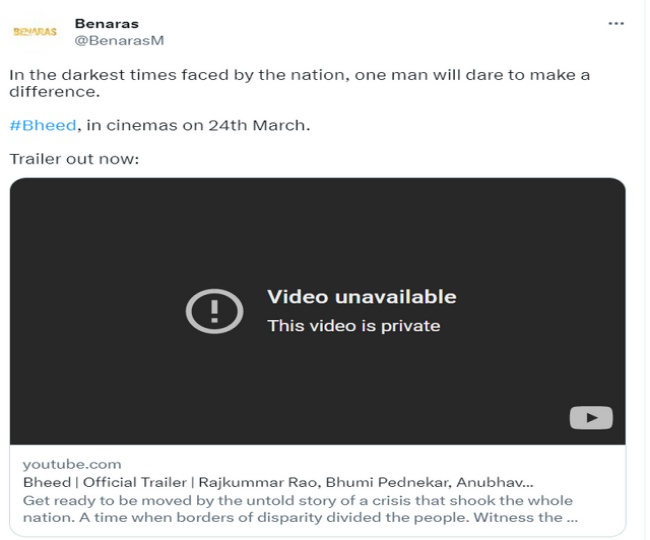Open the tweet's more options menu
This screenshot has width=650, height=540.
coord(616,22)
